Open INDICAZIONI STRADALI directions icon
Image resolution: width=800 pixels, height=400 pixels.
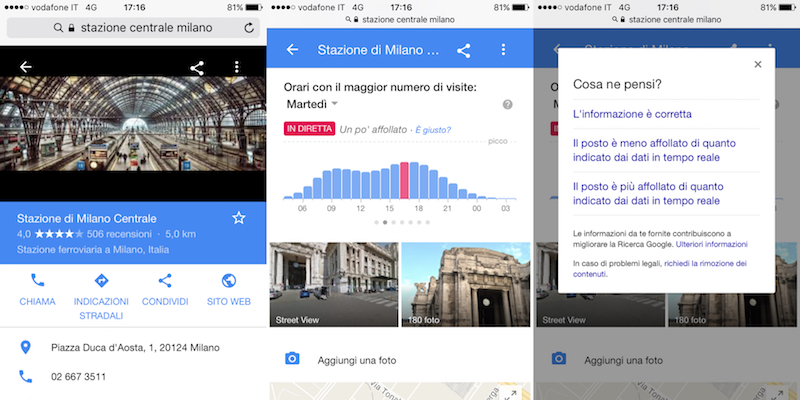(x=101, y=281)
